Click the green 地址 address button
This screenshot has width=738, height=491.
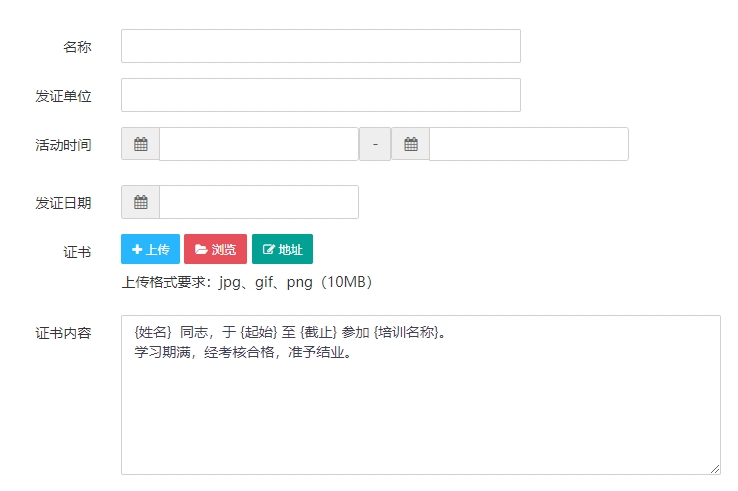click(x=282, y=249)
